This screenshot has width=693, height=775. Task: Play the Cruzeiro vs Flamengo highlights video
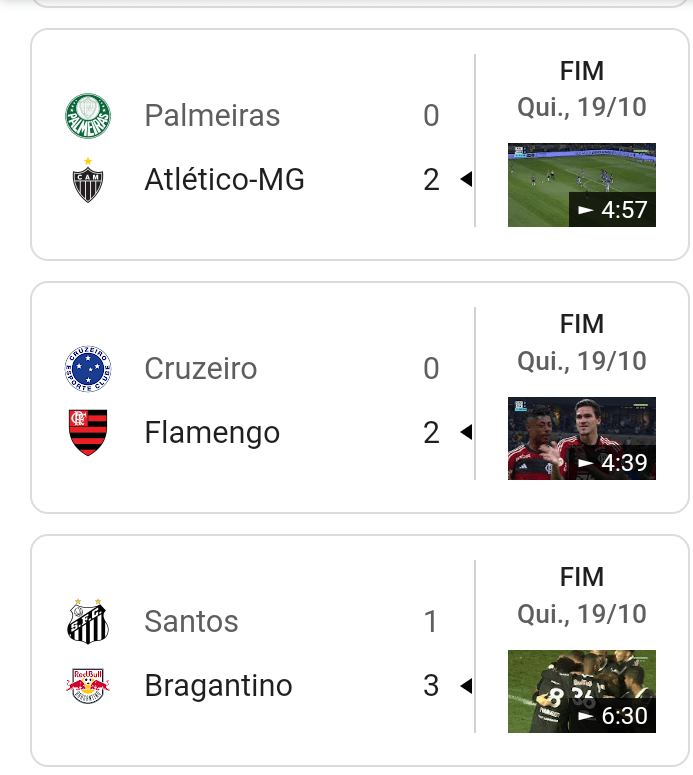point(581,438)
